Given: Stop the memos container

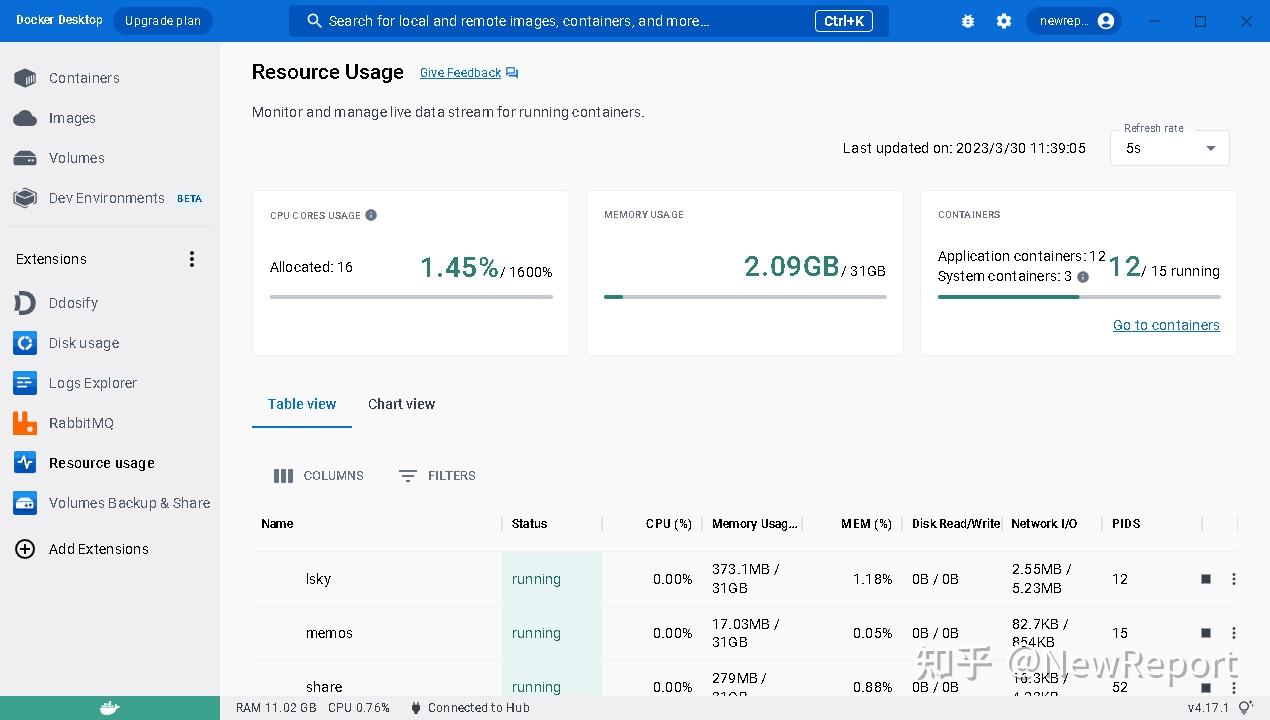Looking at the screenshot, I should (1206, 633).
